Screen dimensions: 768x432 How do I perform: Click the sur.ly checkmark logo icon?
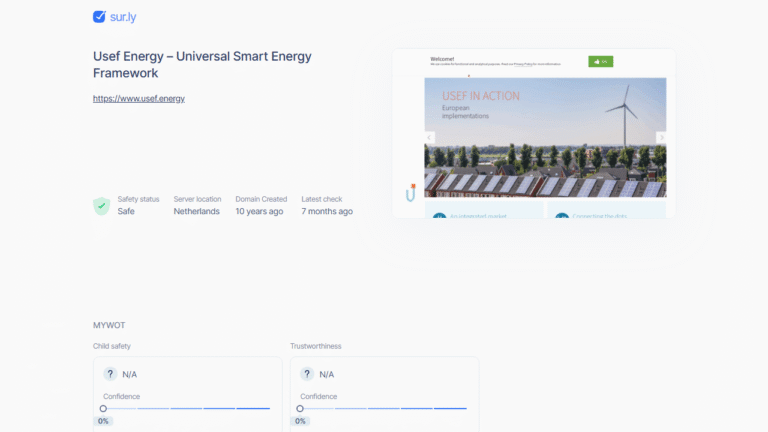click(x=99, y=16)
